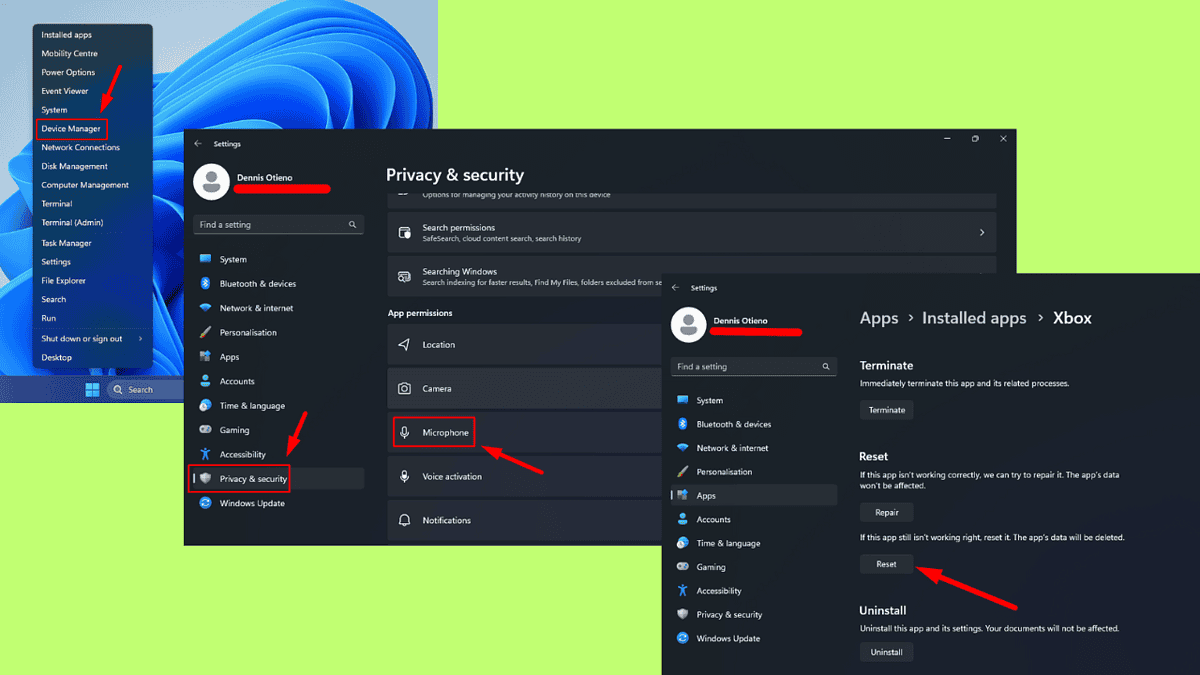Screen dimensions: 1200x675
Task: Select Time & language in the Xbox window sidebar
Action: tap(754, 543)
